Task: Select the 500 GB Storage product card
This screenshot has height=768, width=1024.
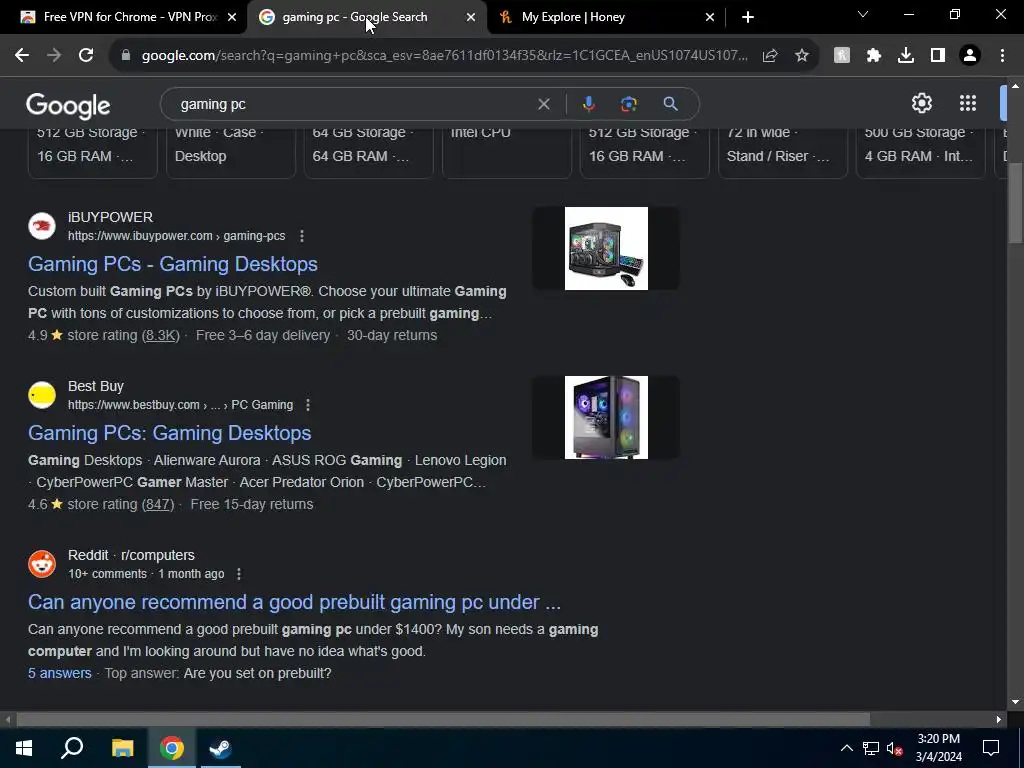Action: tap(921, 153)
